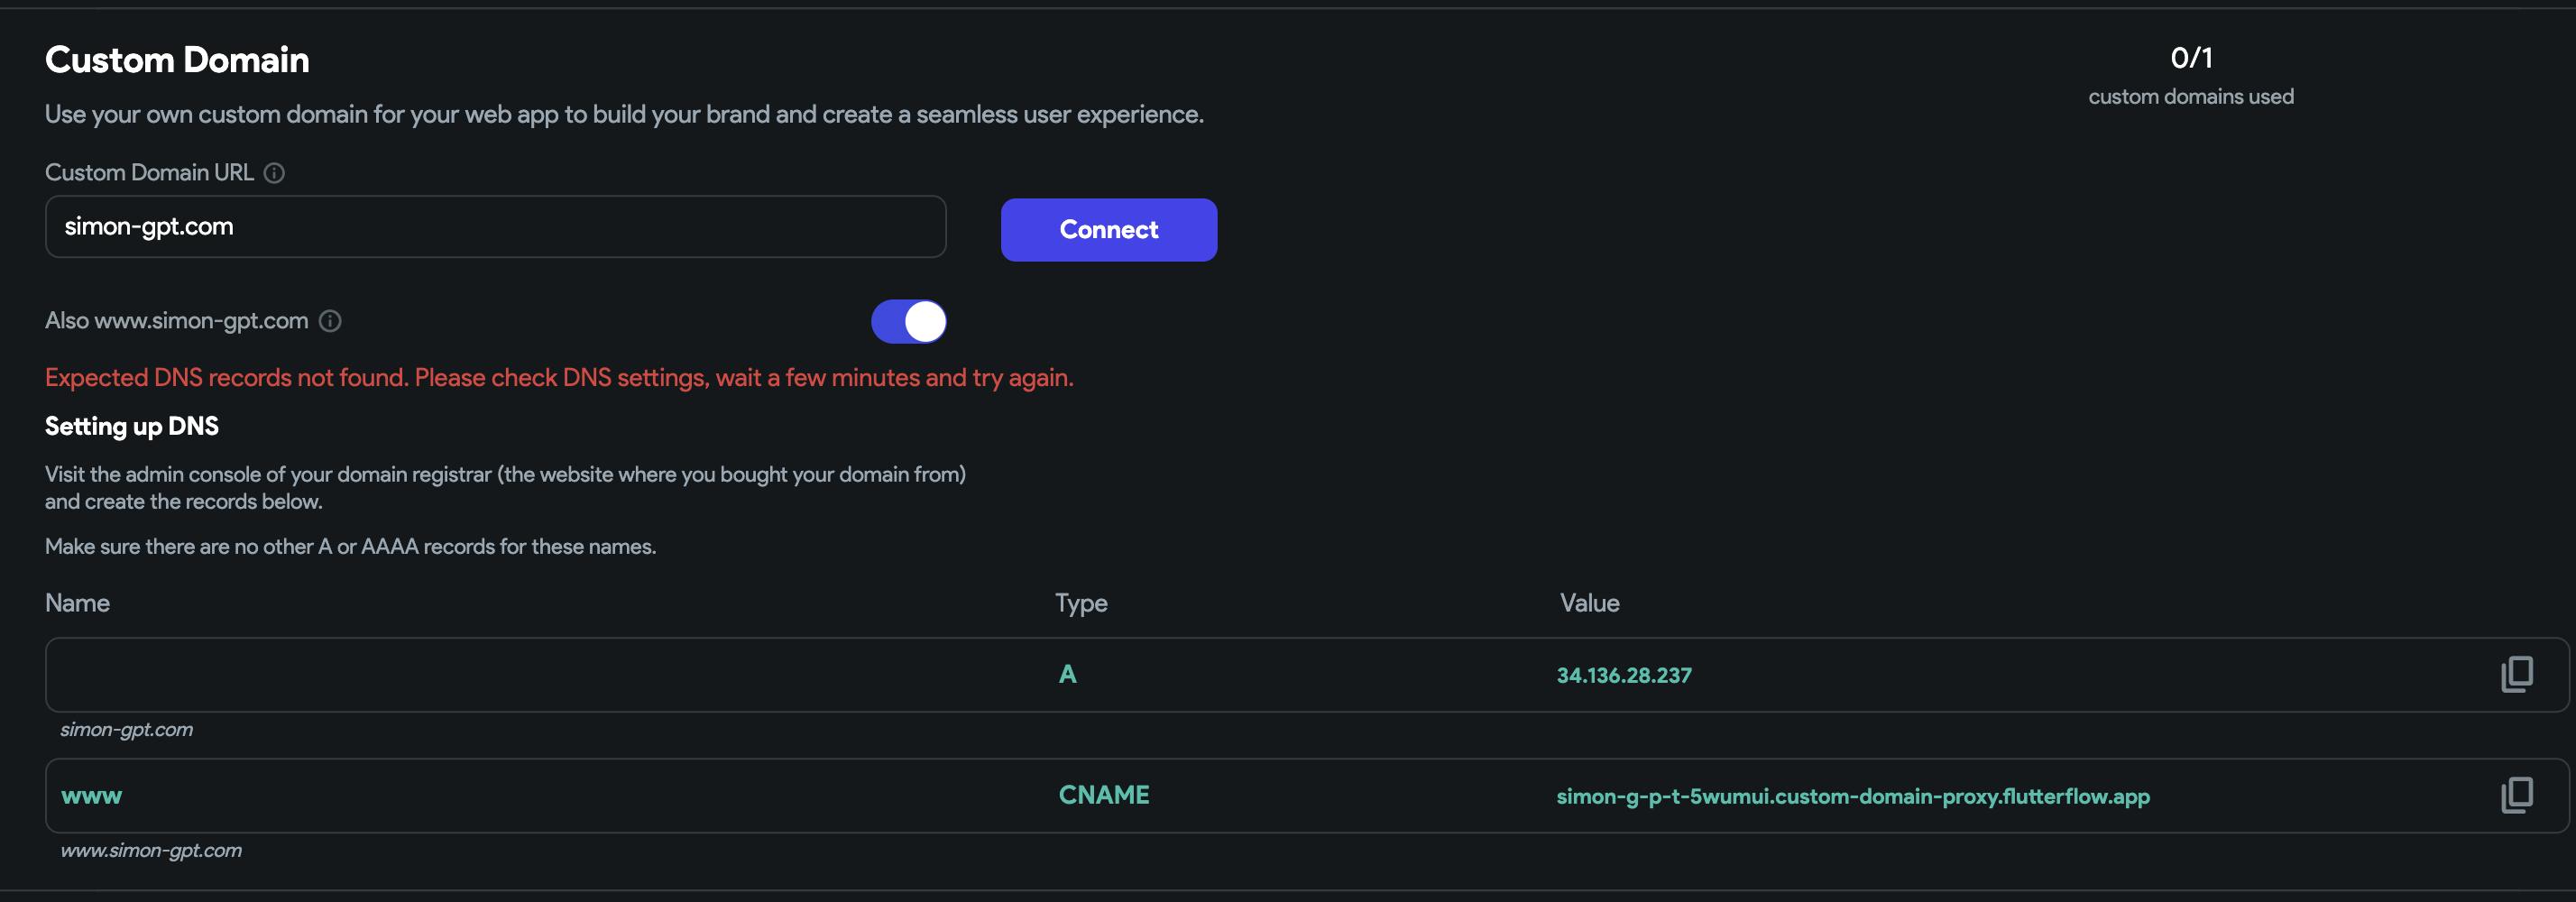Click the Custom Domain section title
The height and width of the screenshot is (902, 2576).
(x=177, y=60)
